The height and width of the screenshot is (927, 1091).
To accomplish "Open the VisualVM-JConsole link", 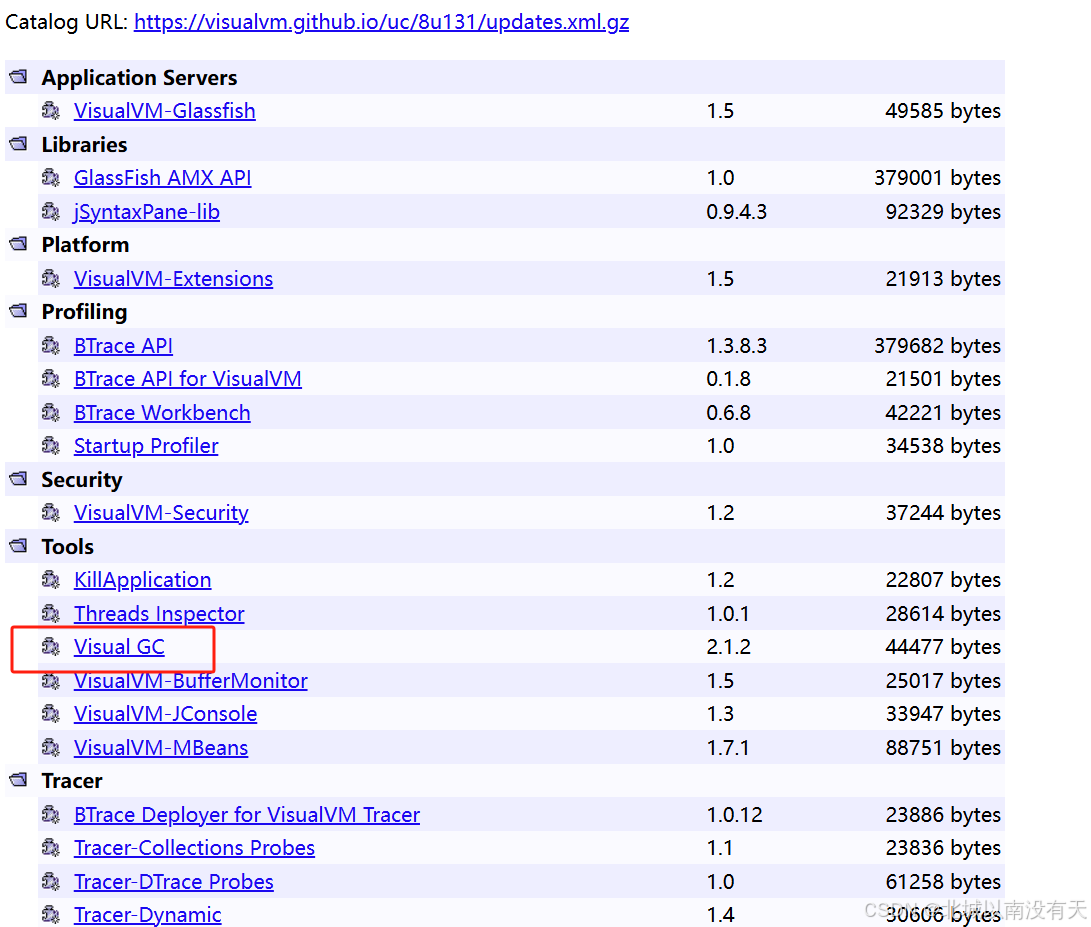I will tap(166, 714).
